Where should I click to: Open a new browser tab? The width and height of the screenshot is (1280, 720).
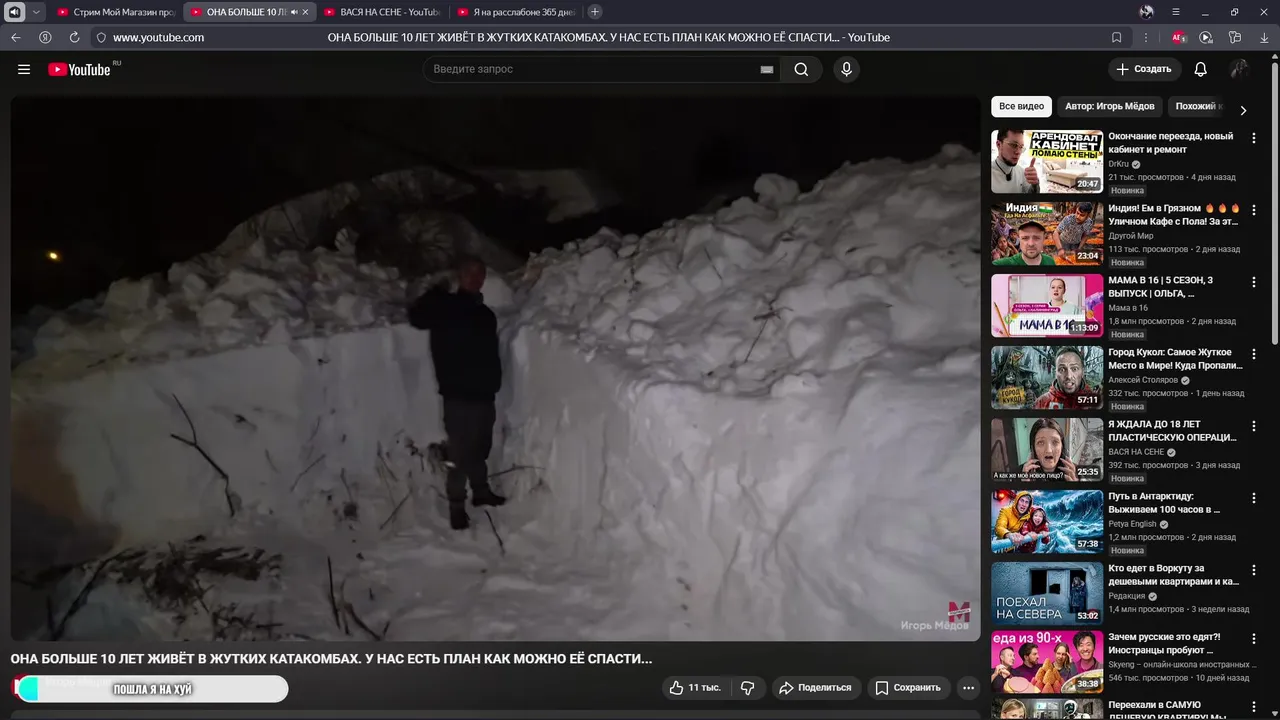point(595,12)
